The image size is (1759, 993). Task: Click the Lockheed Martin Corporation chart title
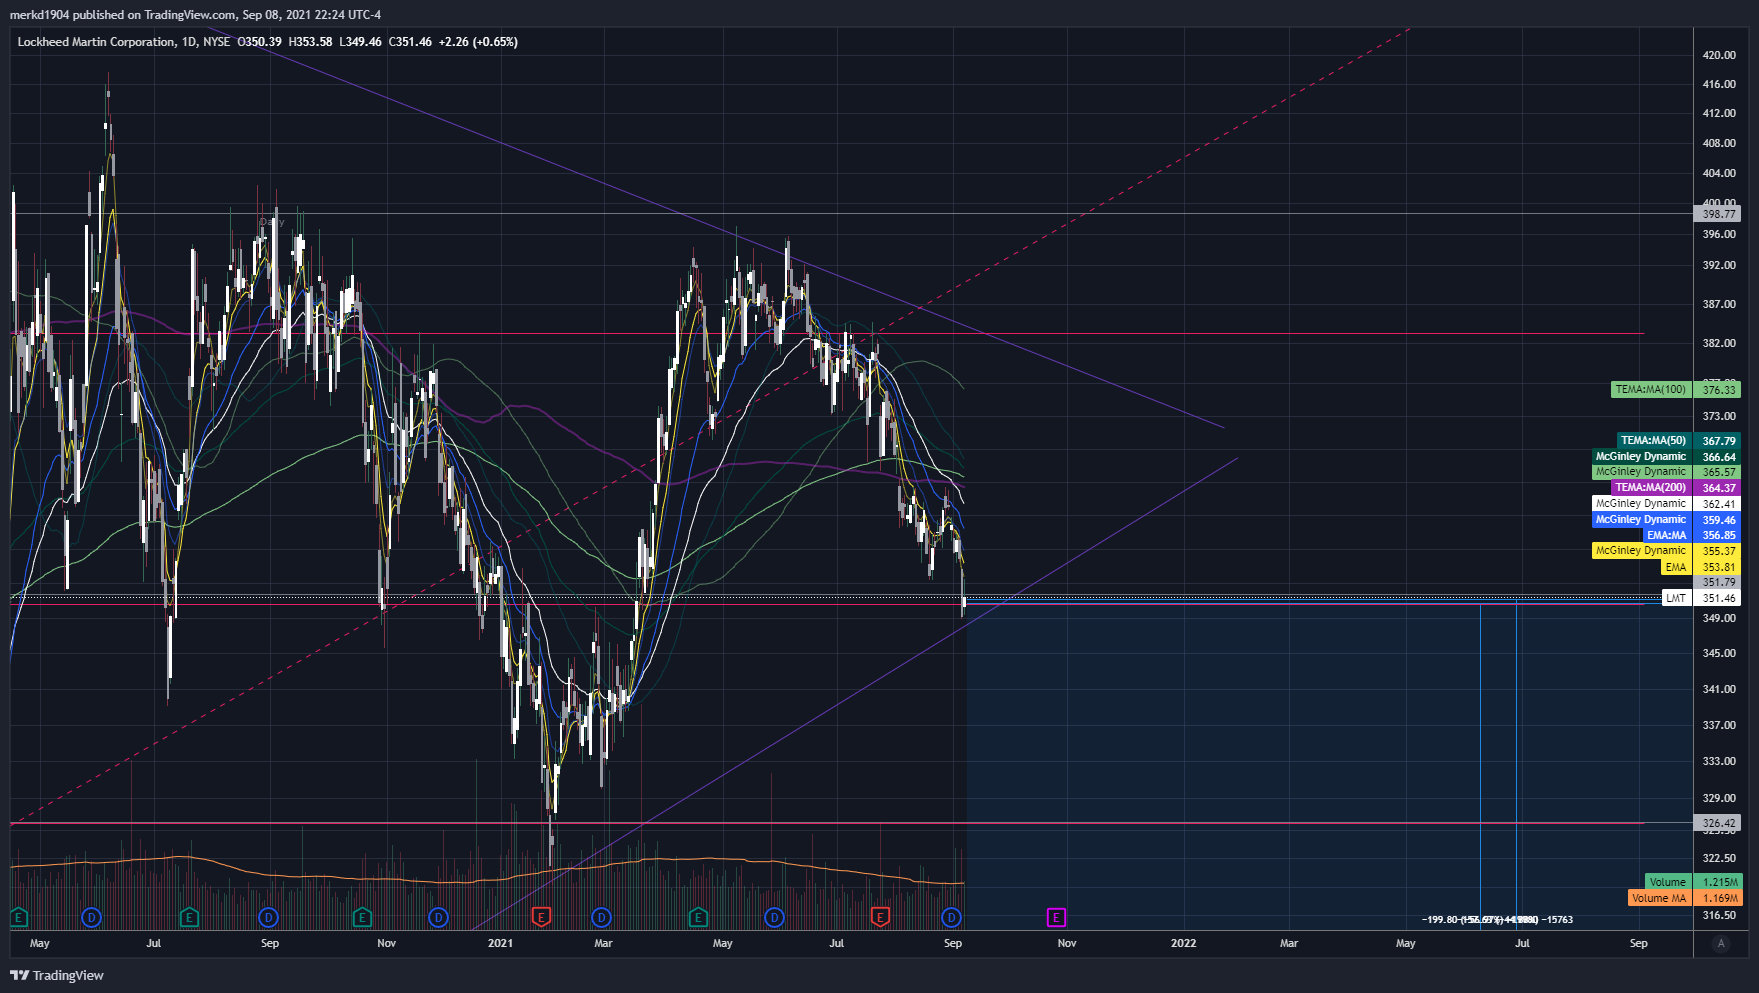[x=96, y=42]
